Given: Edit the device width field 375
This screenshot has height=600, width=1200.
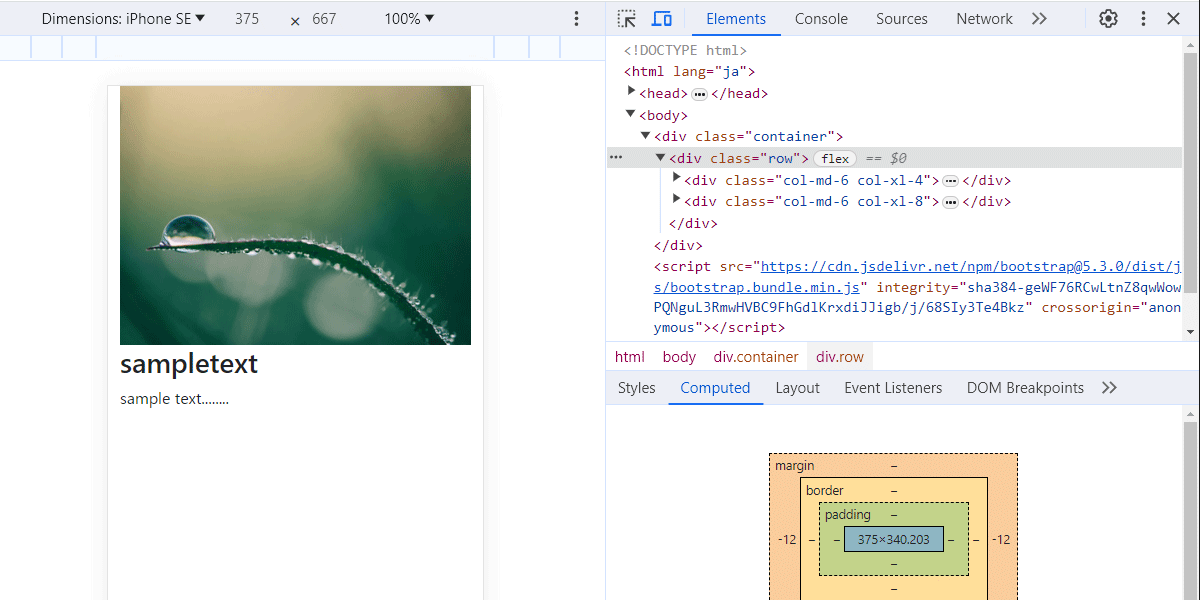Looking at the screenshot, I should 247,19.
